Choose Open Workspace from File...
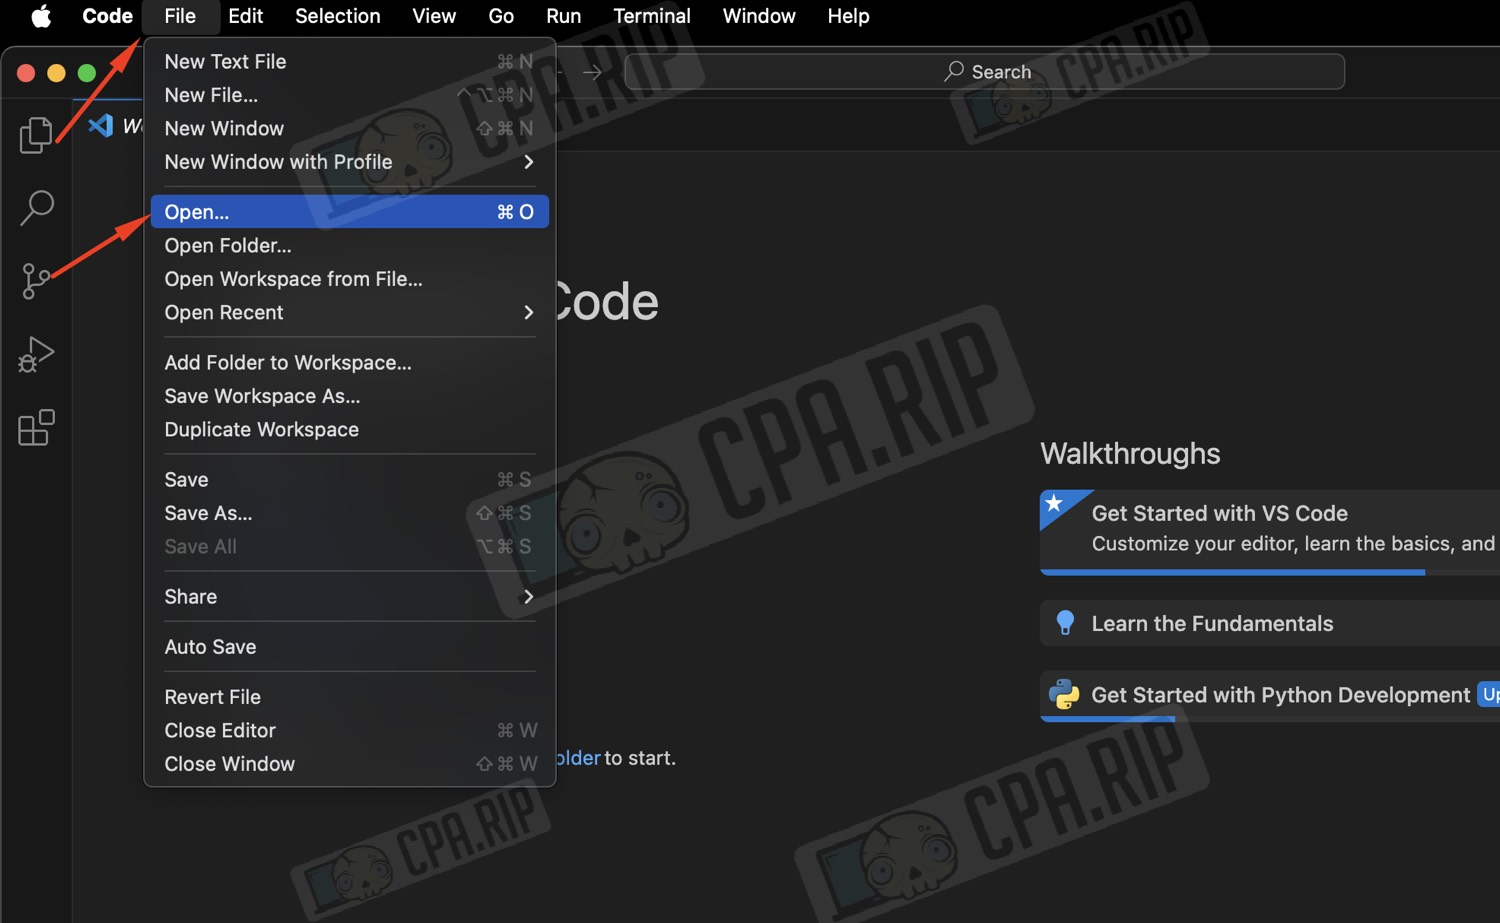Viewport: 1500px width, 923px height. click(349, 279)
